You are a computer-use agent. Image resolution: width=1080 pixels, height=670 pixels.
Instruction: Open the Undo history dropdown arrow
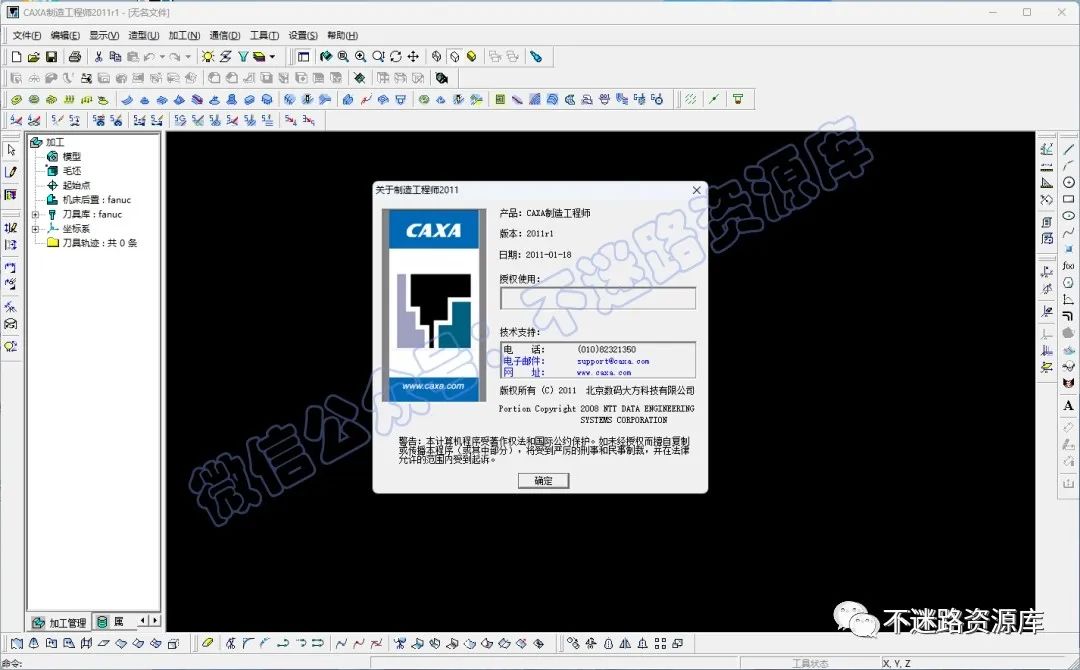pyautogui.click(x=162, y=56)
